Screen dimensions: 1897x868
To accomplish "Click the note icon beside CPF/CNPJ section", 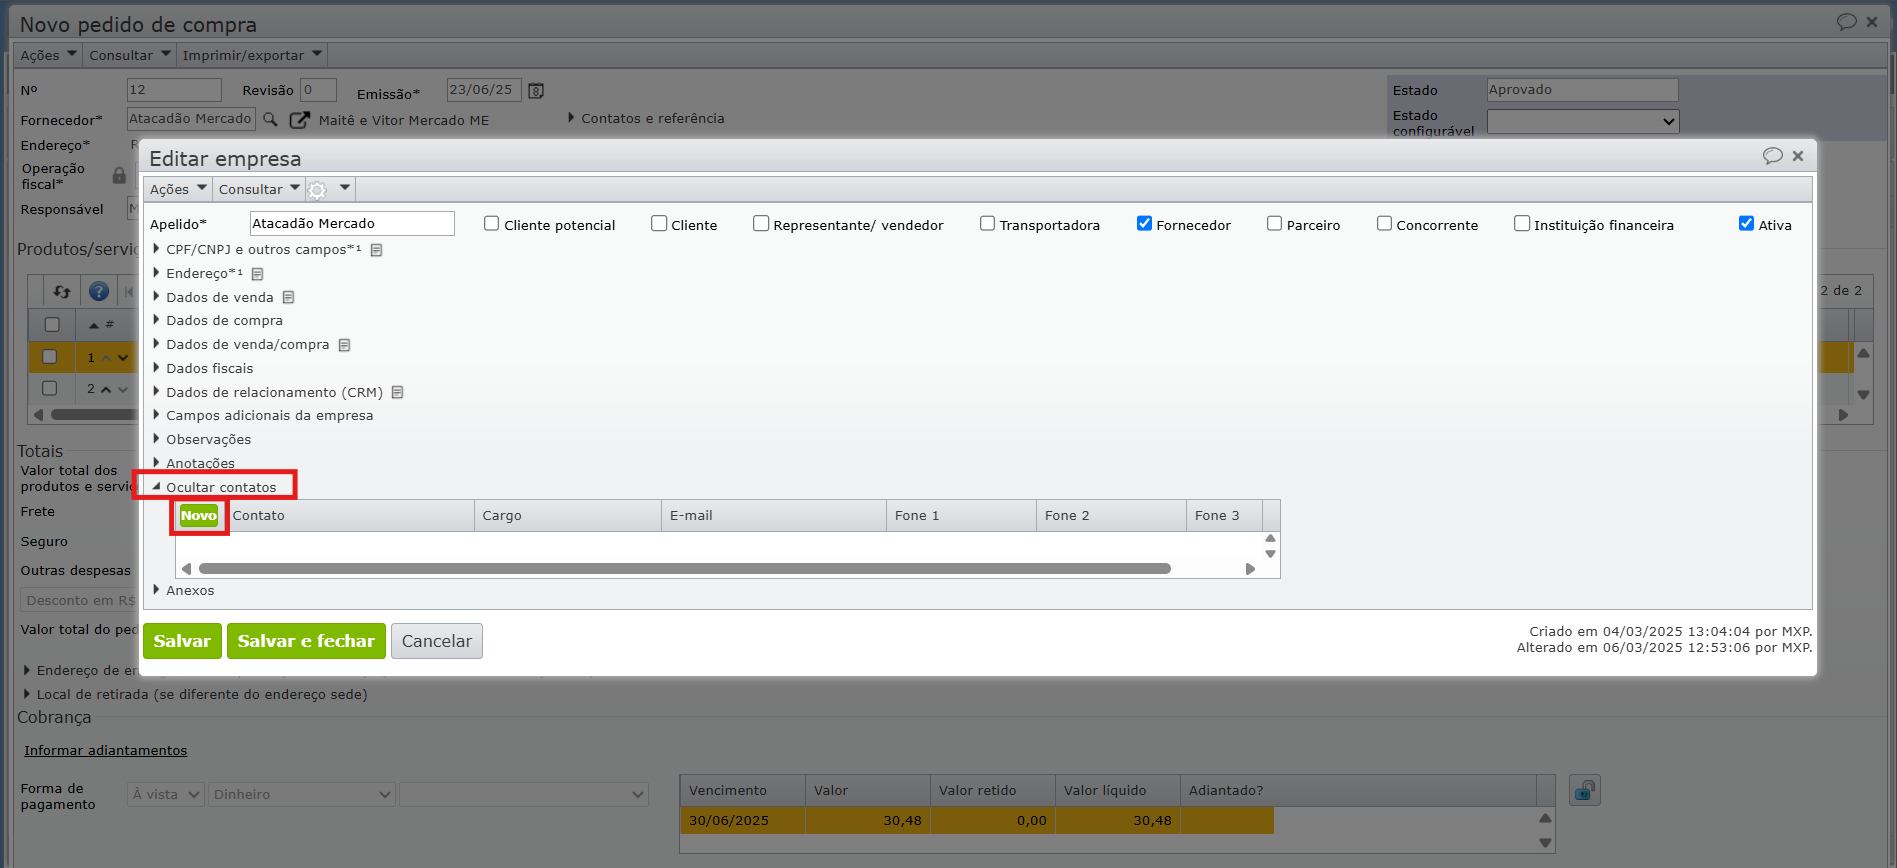I will tap(377, 250).
